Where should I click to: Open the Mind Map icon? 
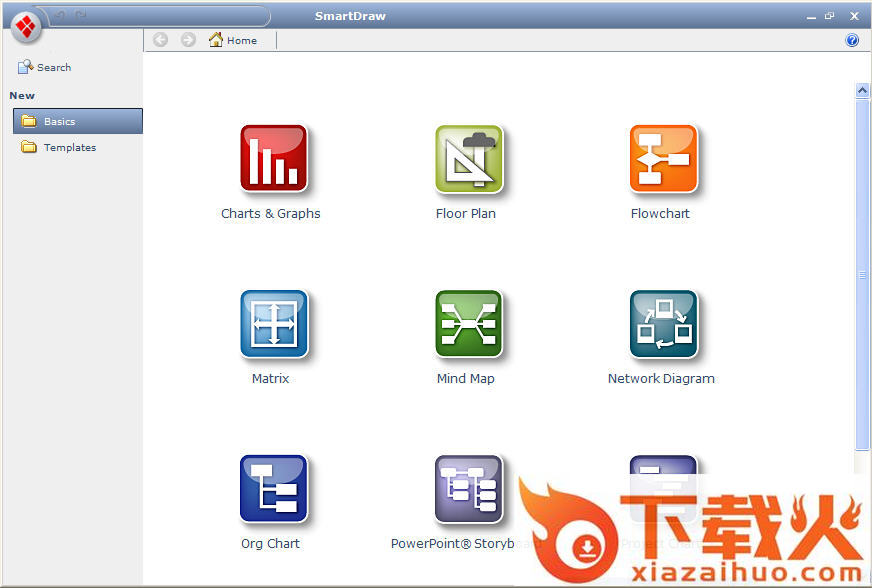coord(469,324)
